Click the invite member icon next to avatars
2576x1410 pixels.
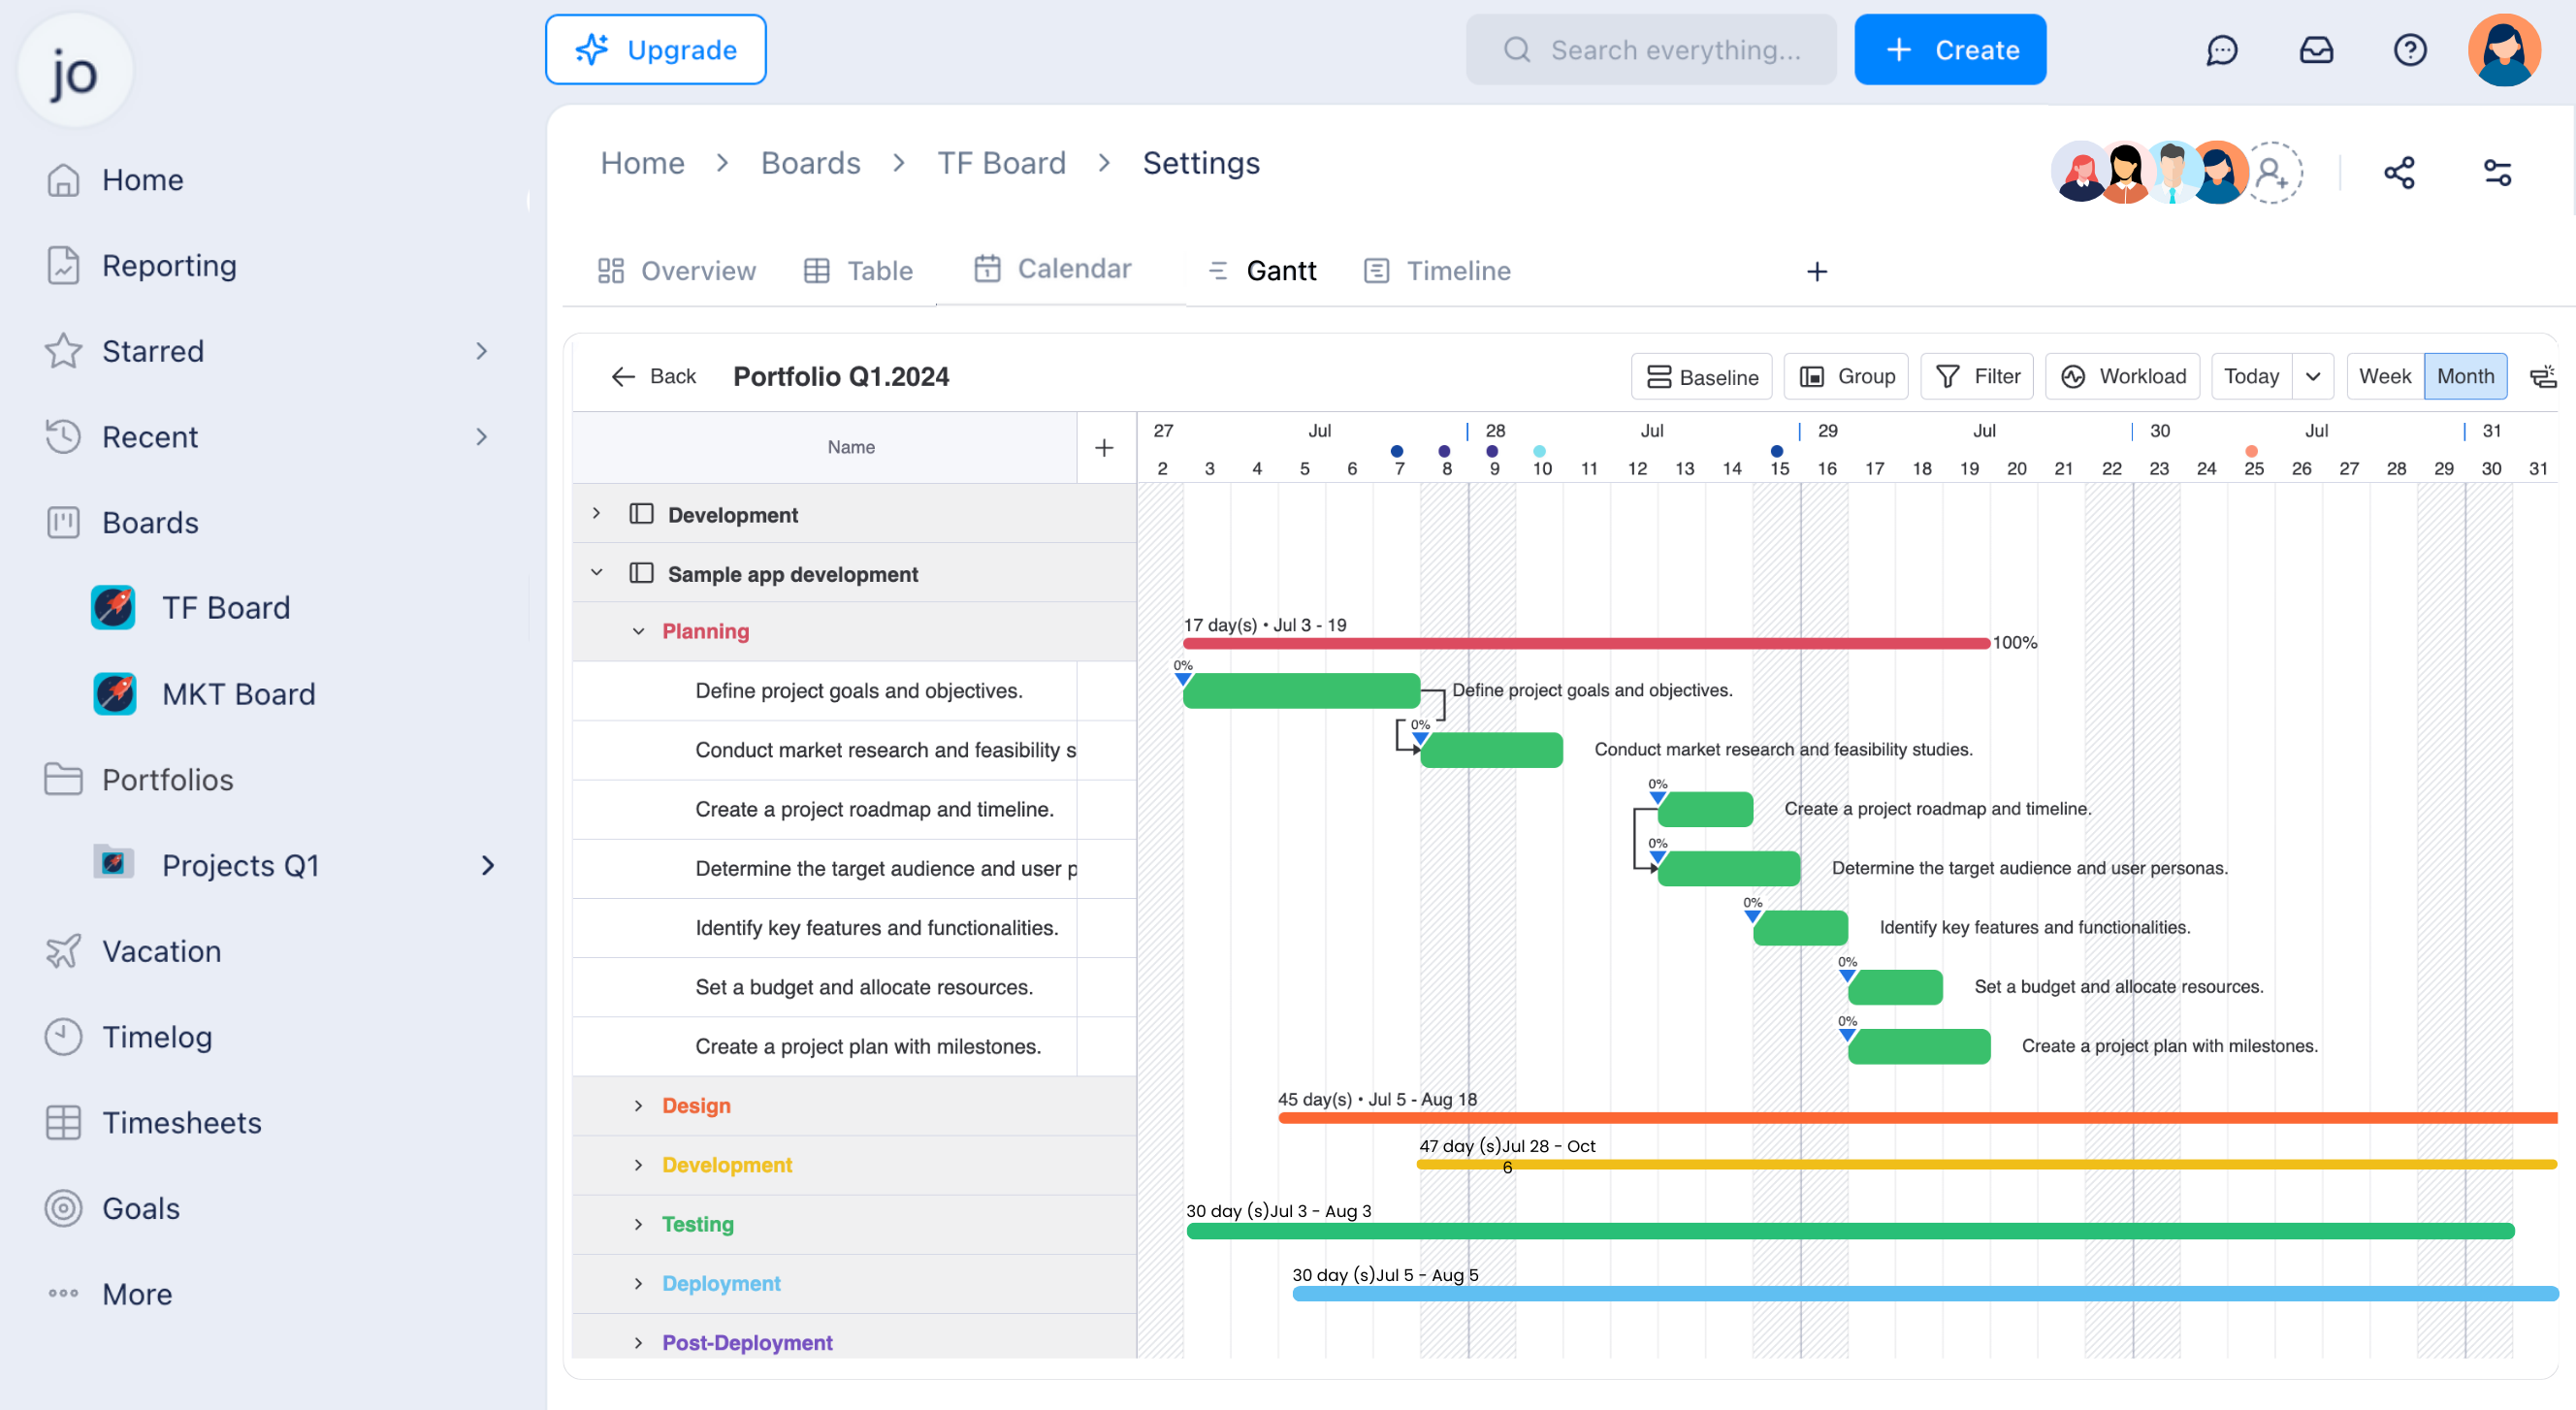[x=2274, y=173]
